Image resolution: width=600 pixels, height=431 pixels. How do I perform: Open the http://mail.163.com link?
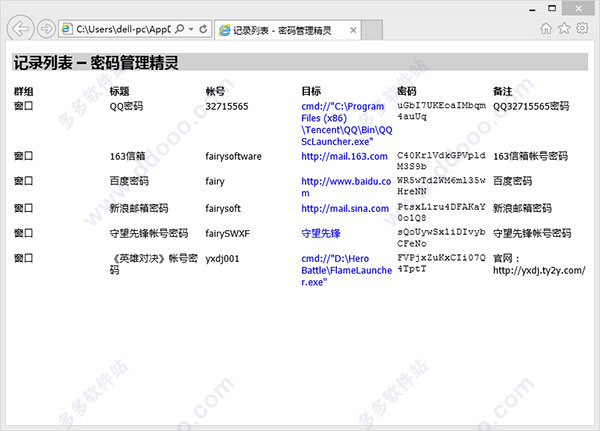pyautogui.click(x=344, y=156)
